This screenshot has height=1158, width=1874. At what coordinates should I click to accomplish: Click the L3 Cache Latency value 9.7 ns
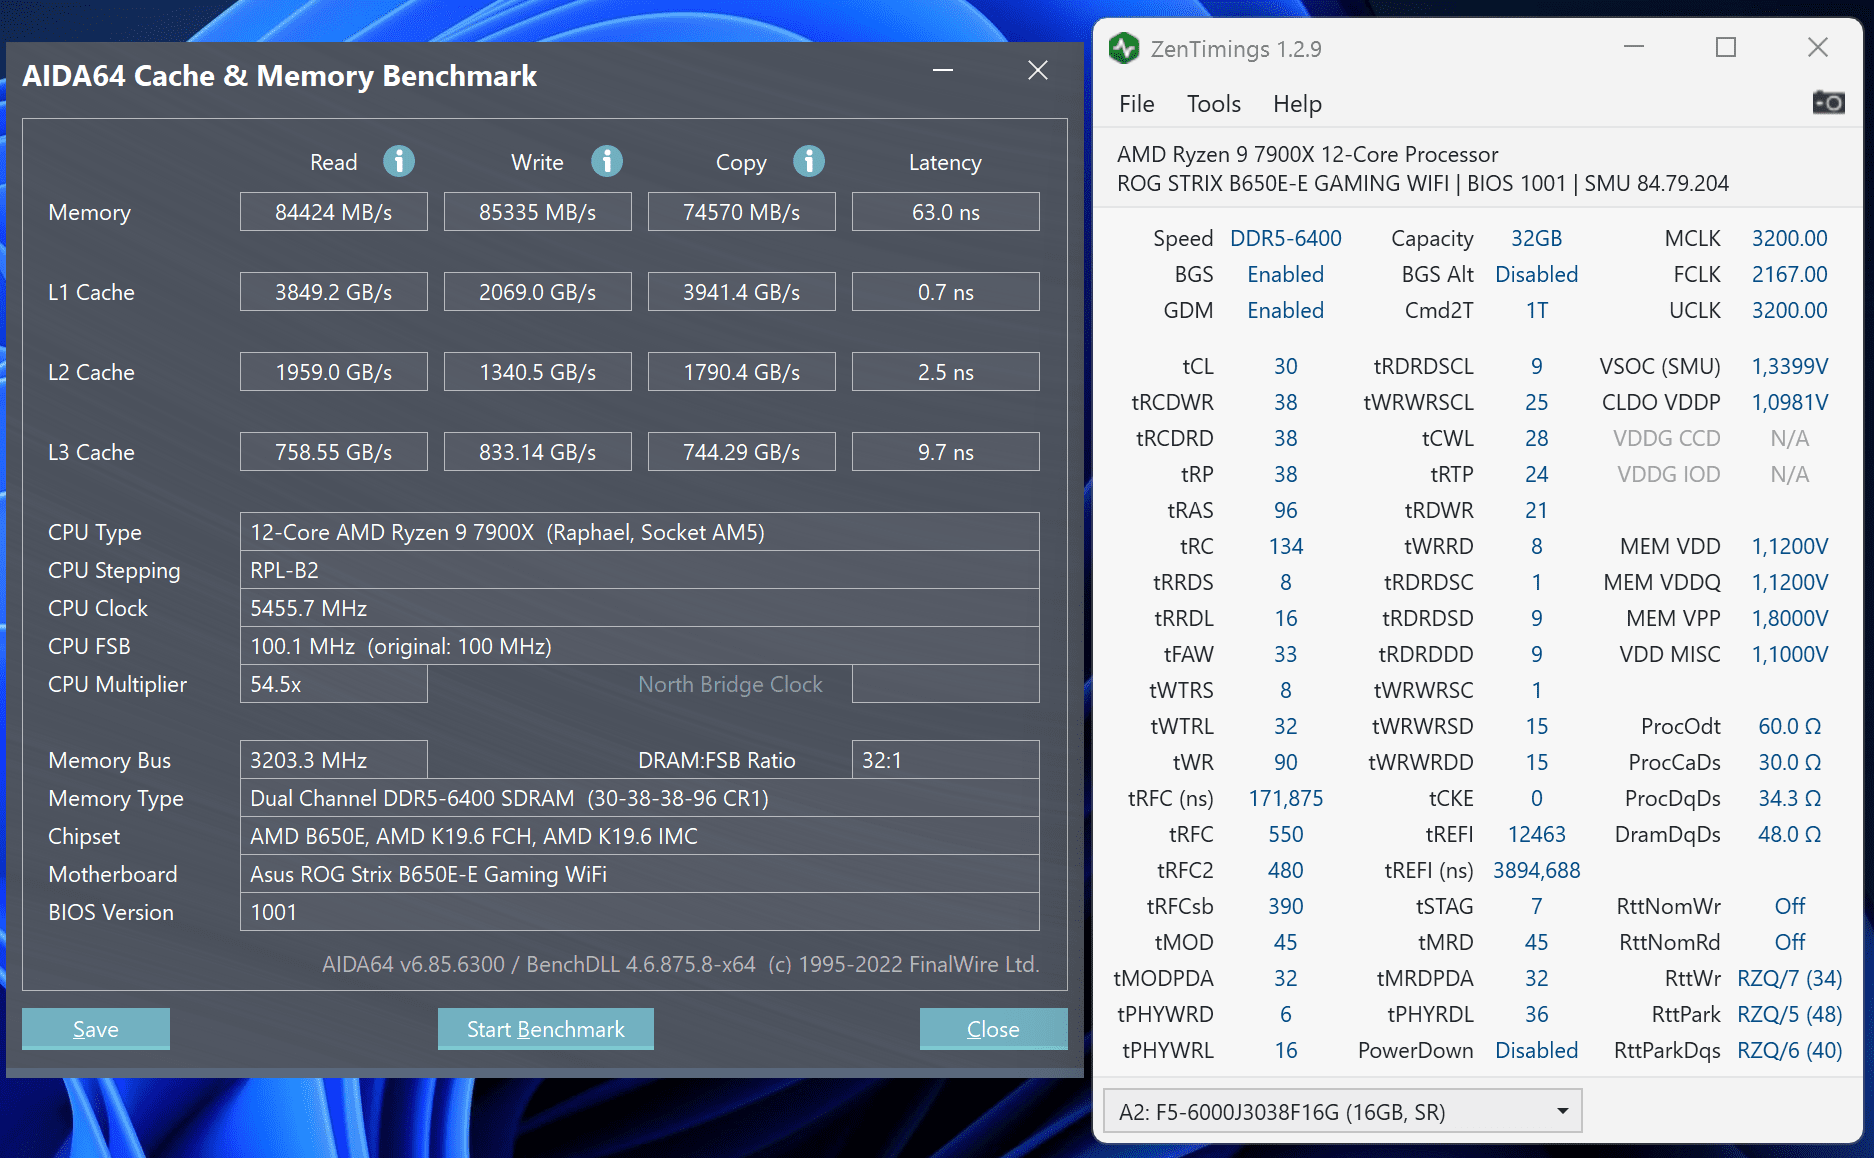click(946, 452)
